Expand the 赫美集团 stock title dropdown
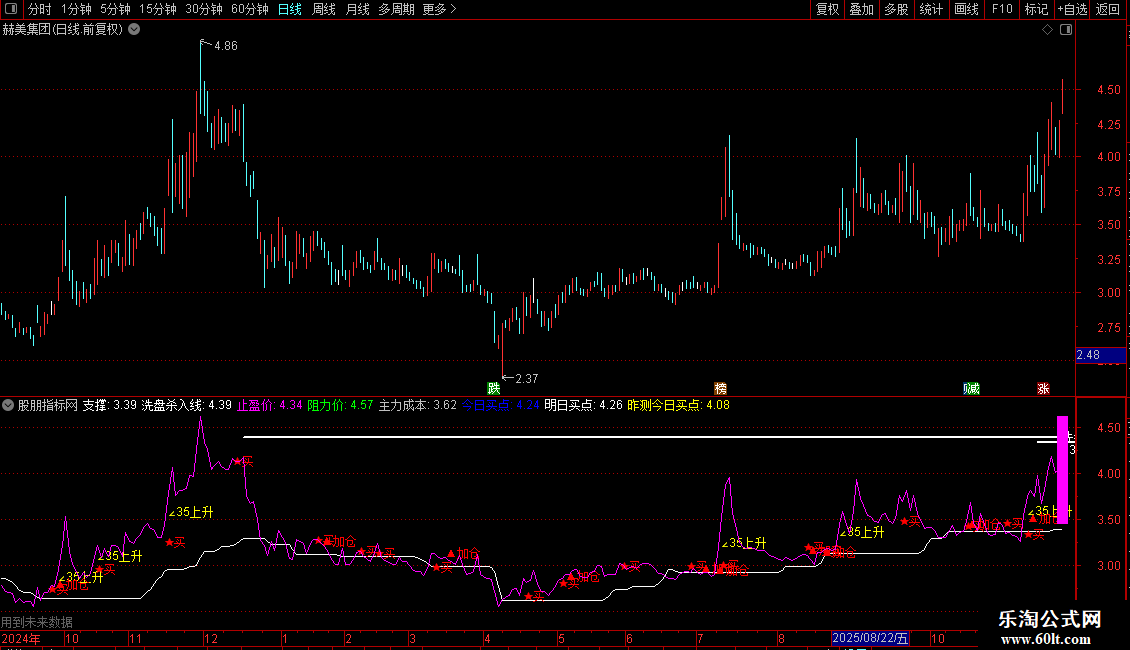The height and width of the screenshot is (650, 1130). click(134, 29)
